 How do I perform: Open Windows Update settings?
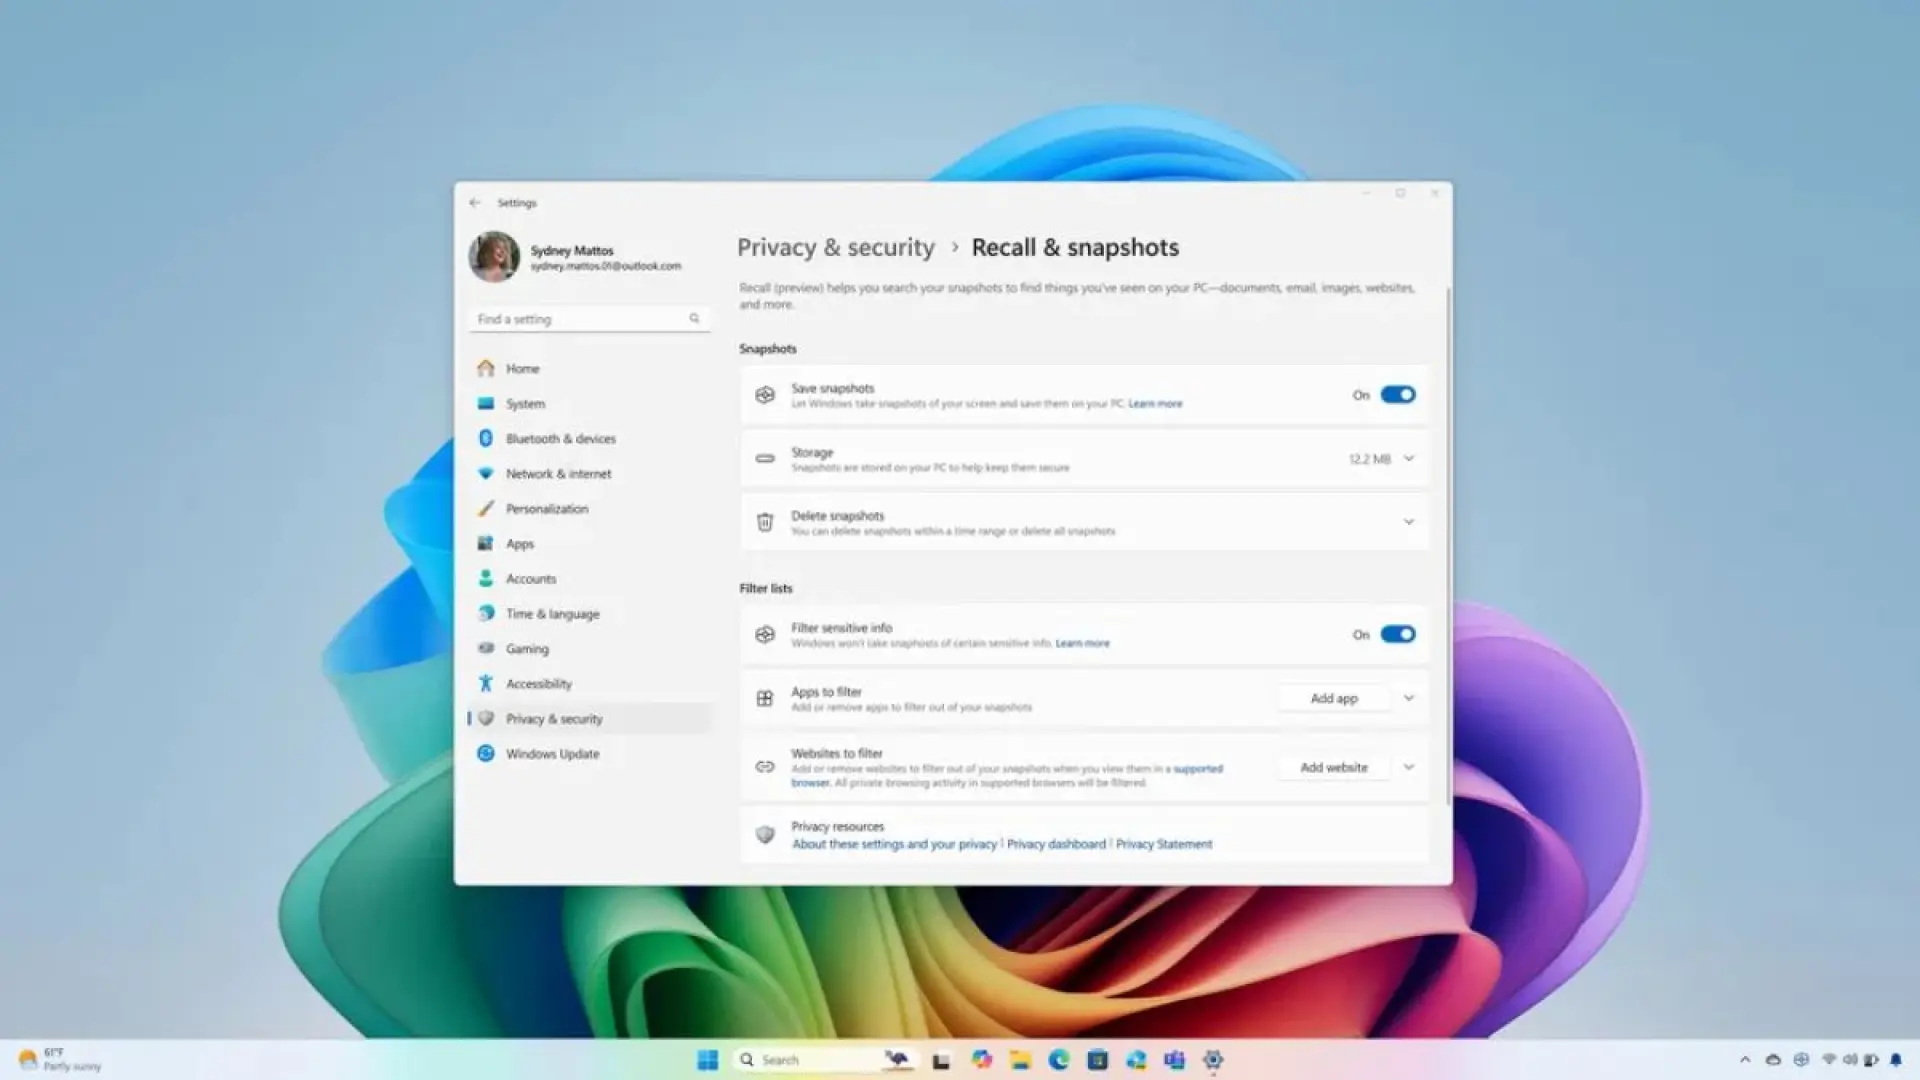551,753
